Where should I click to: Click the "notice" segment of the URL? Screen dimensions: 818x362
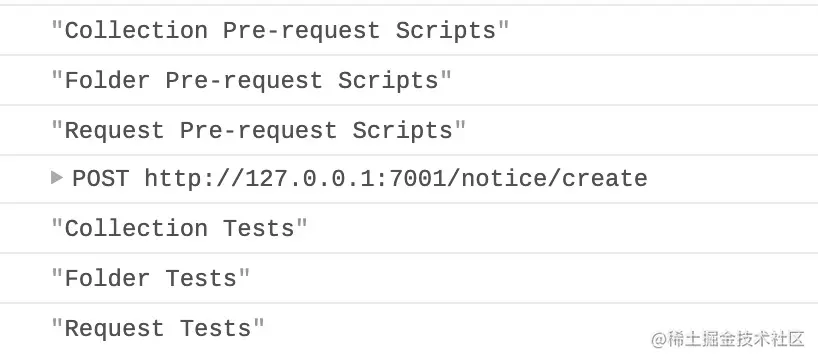coord(504,178)
